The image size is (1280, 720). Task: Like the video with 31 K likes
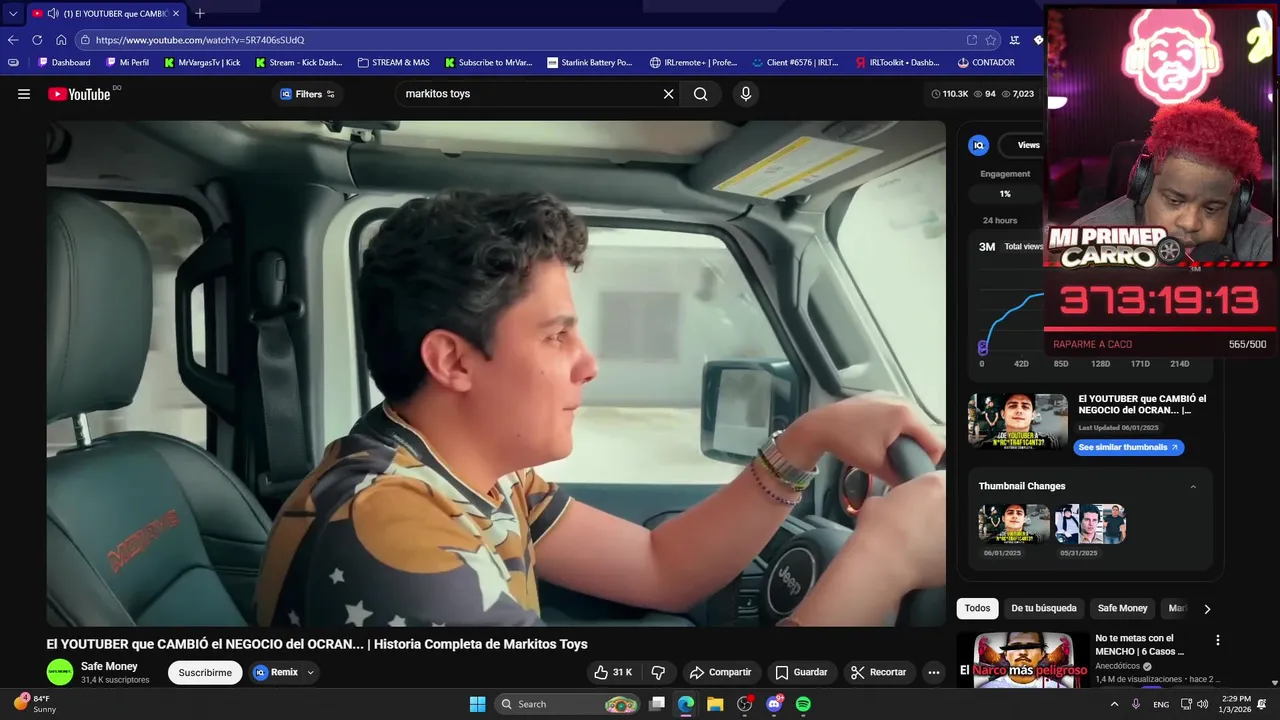[x=613, y=672]
